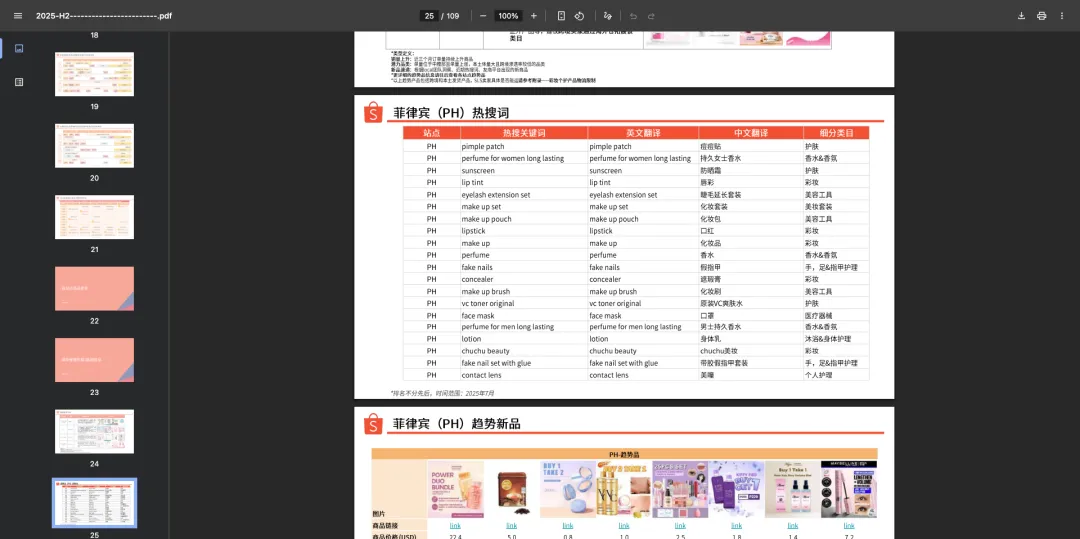Screen dimensions: 1080x539
Task: Print the PDF document
Action: click(1042, 16)
